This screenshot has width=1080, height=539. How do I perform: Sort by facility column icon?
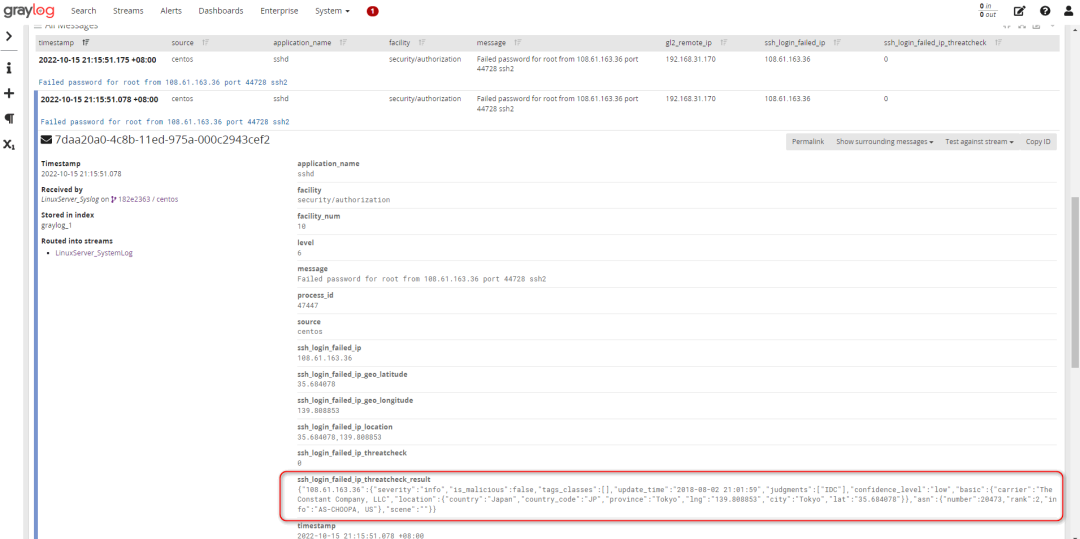click(x=422, y=43)
